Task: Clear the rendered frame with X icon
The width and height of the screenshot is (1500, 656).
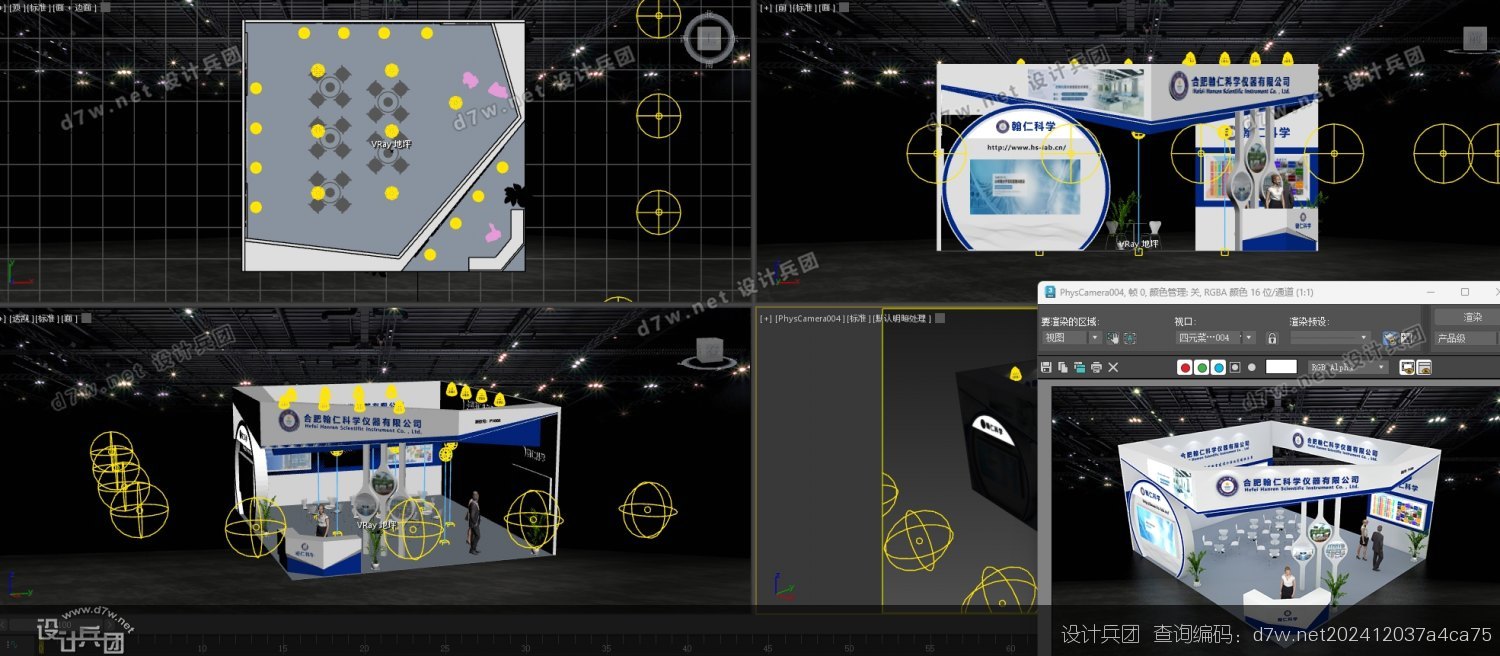Action: pyautogui.click(x=1113, y=367)
